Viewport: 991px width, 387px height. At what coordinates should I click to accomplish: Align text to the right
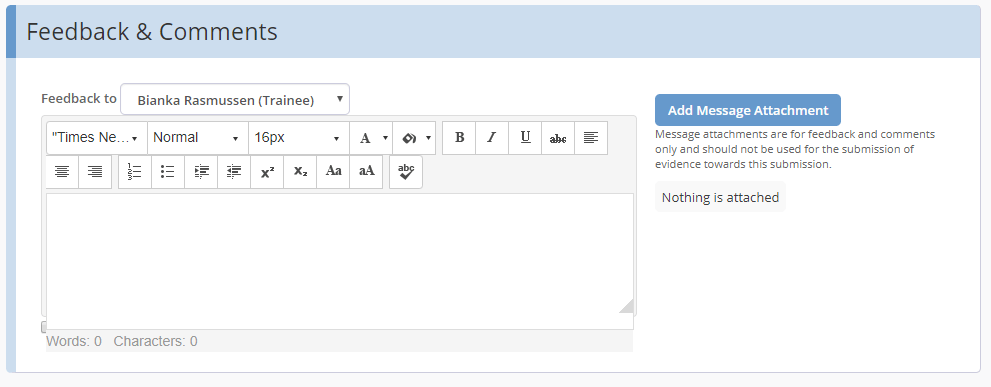click(x=95, y=172)
